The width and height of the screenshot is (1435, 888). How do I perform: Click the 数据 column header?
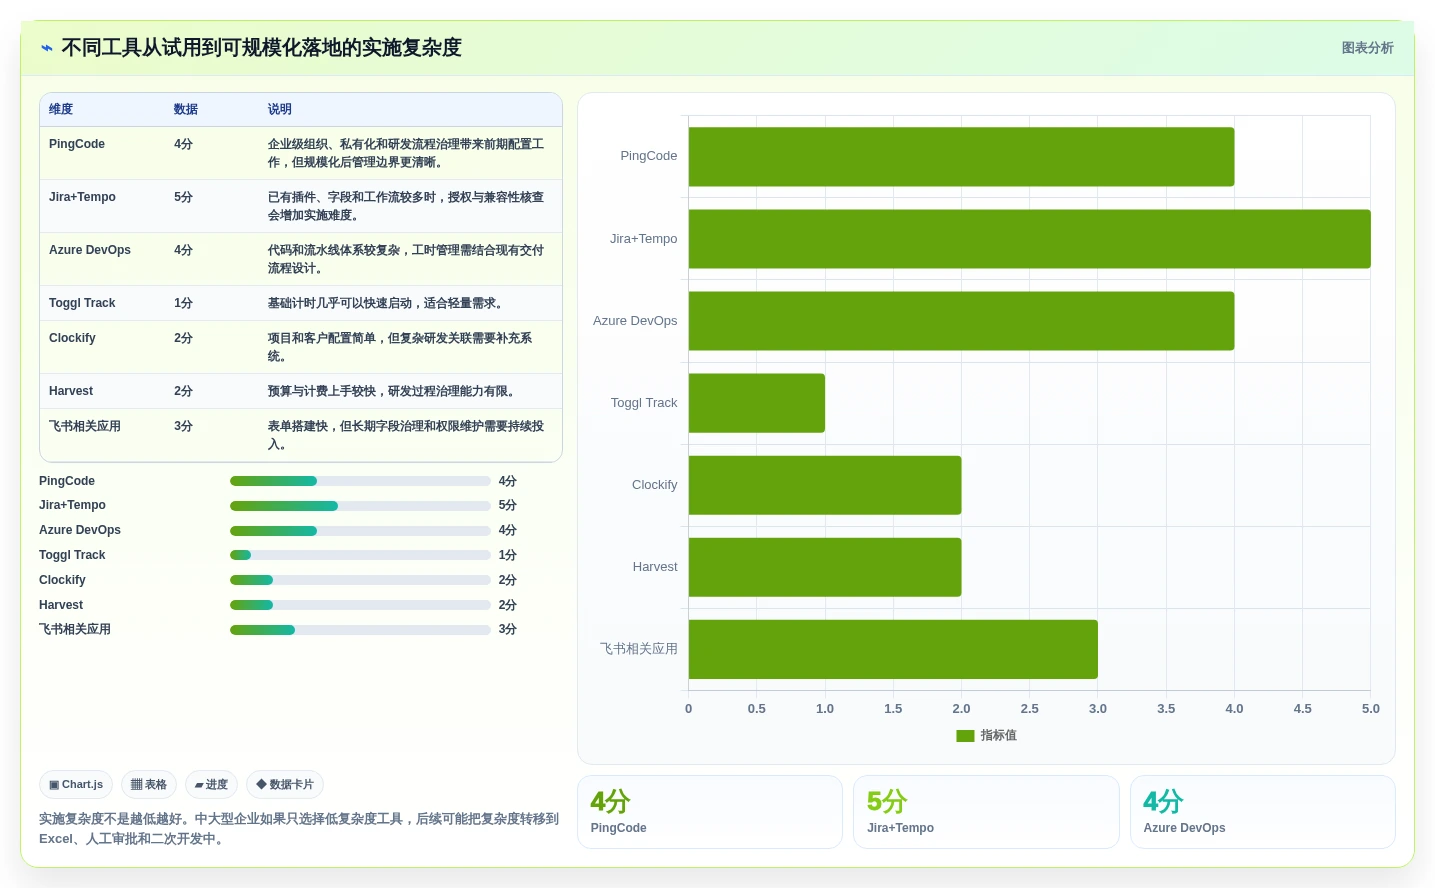pos(186,110)
